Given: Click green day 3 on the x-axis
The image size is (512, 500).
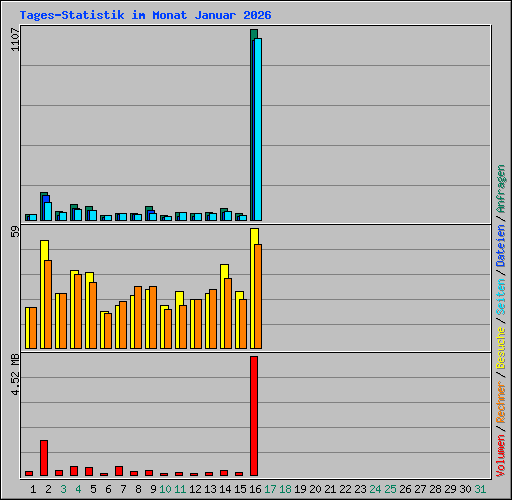Looking at the screenshot, I should click(x=63, y=489).
